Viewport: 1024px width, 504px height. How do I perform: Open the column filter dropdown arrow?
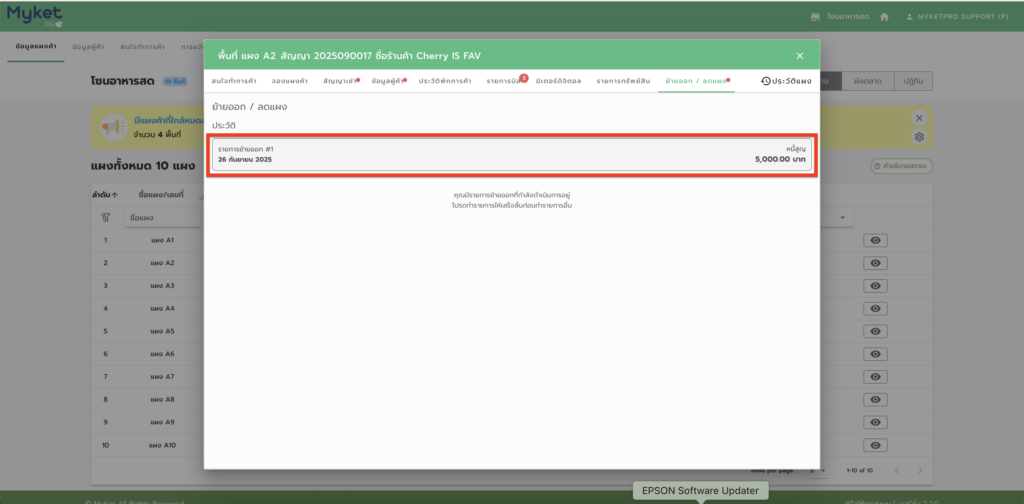pyautogui.click(x=843, y=217)
